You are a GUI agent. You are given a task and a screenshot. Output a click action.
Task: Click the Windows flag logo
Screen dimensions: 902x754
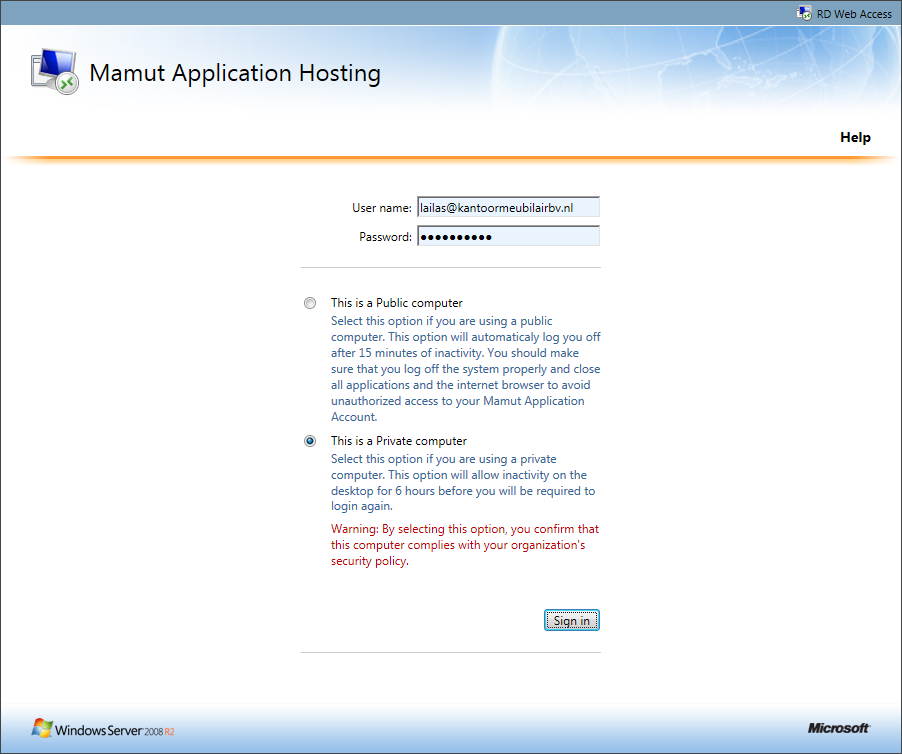pyautogui.click(x=42, y=727)
